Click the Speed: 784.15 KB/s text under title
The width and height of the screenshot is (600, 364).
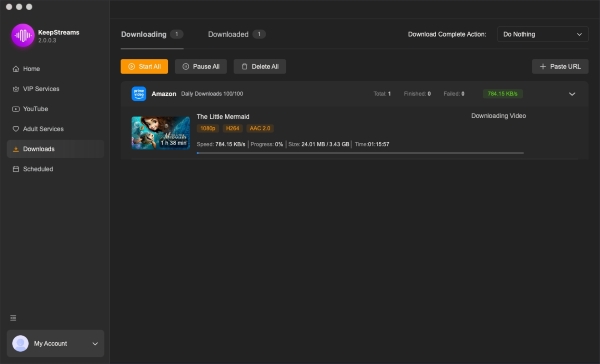(221, 144)
